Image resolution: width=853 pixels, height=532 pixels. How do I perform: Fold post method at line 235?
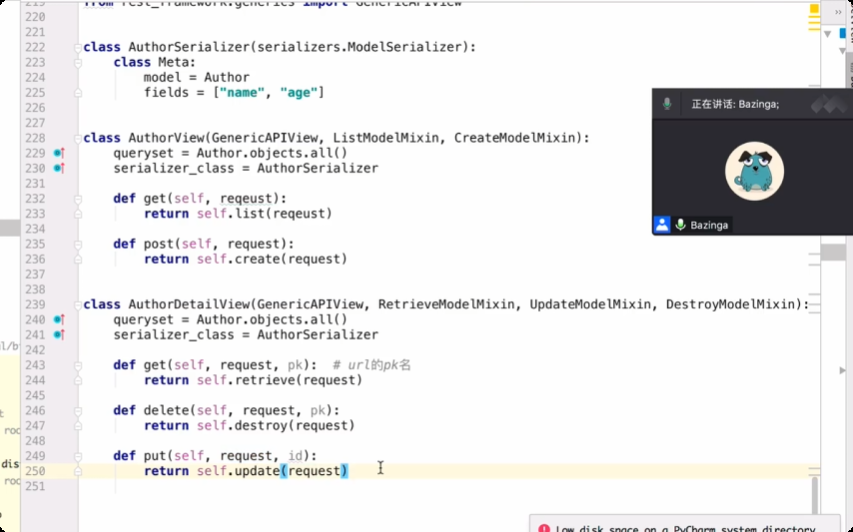pyautogui.click(x=78, y=244)
